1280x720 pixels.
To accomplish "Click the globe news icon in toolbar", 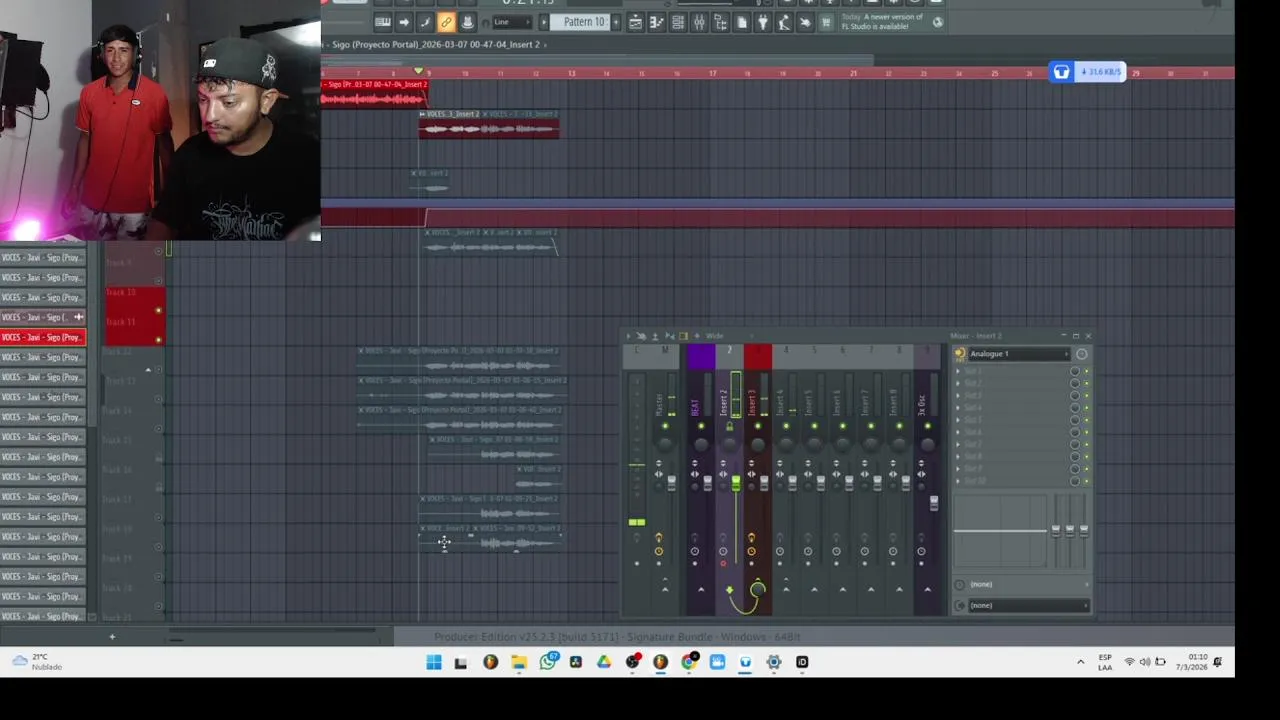I will 937,22.
